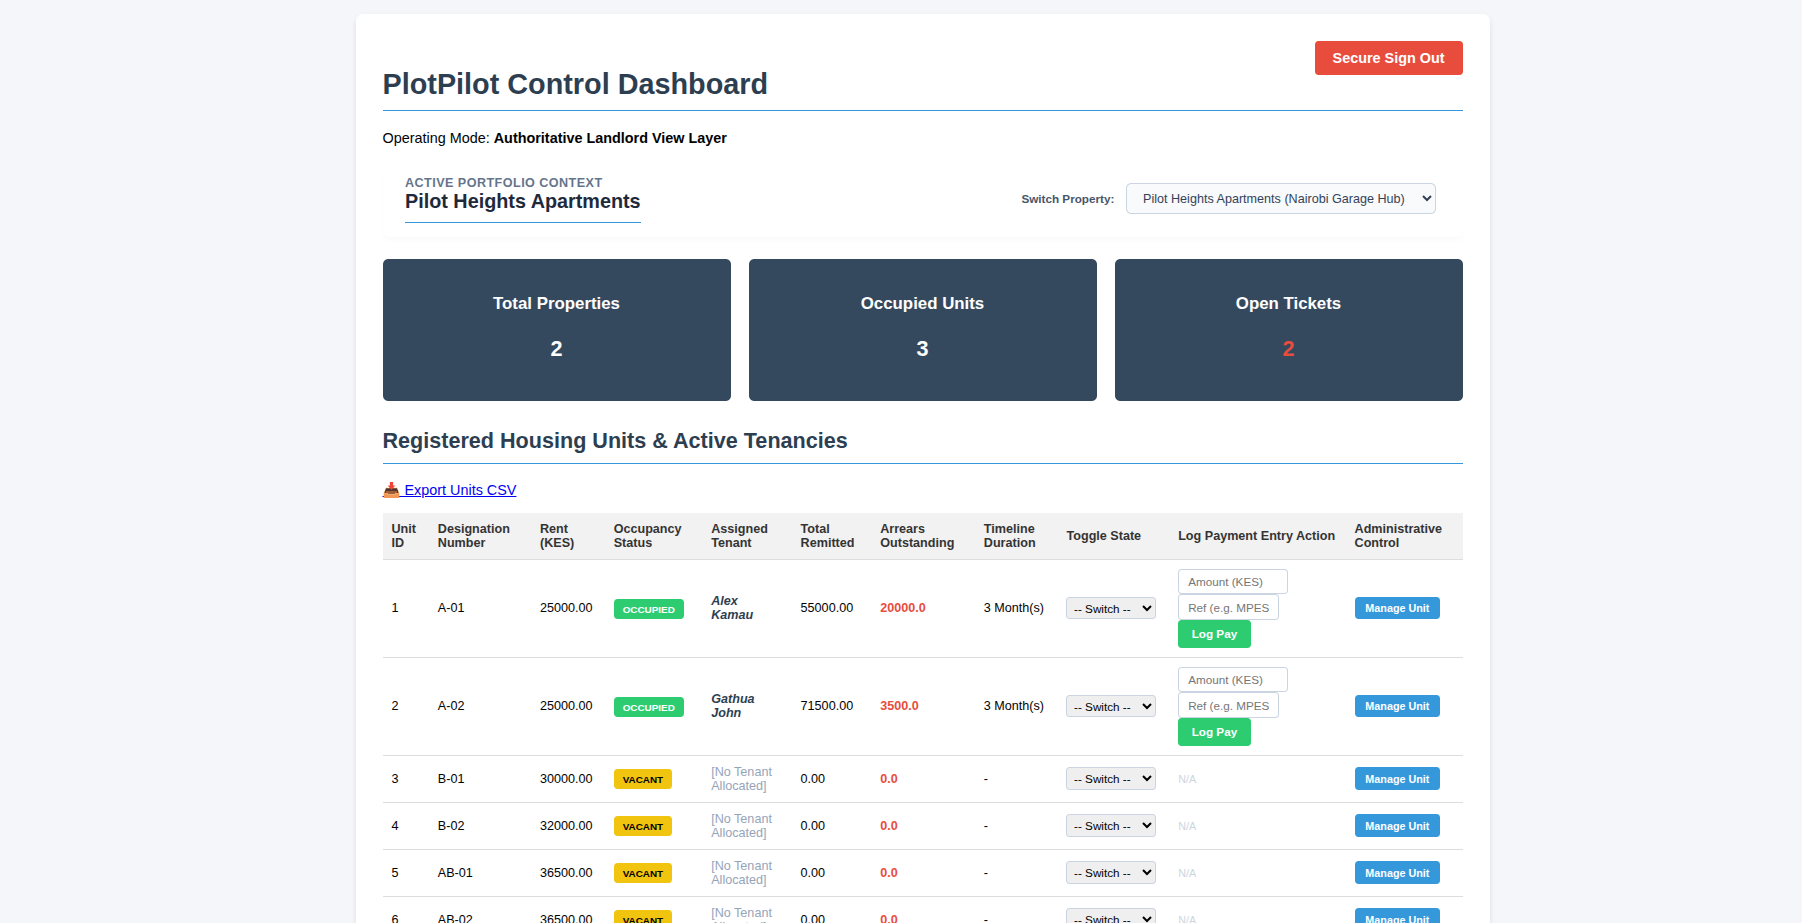Manage Unit for A-01
Image resolution: width=1802 pixels, height=923 pixels.
pos(1397,608)
